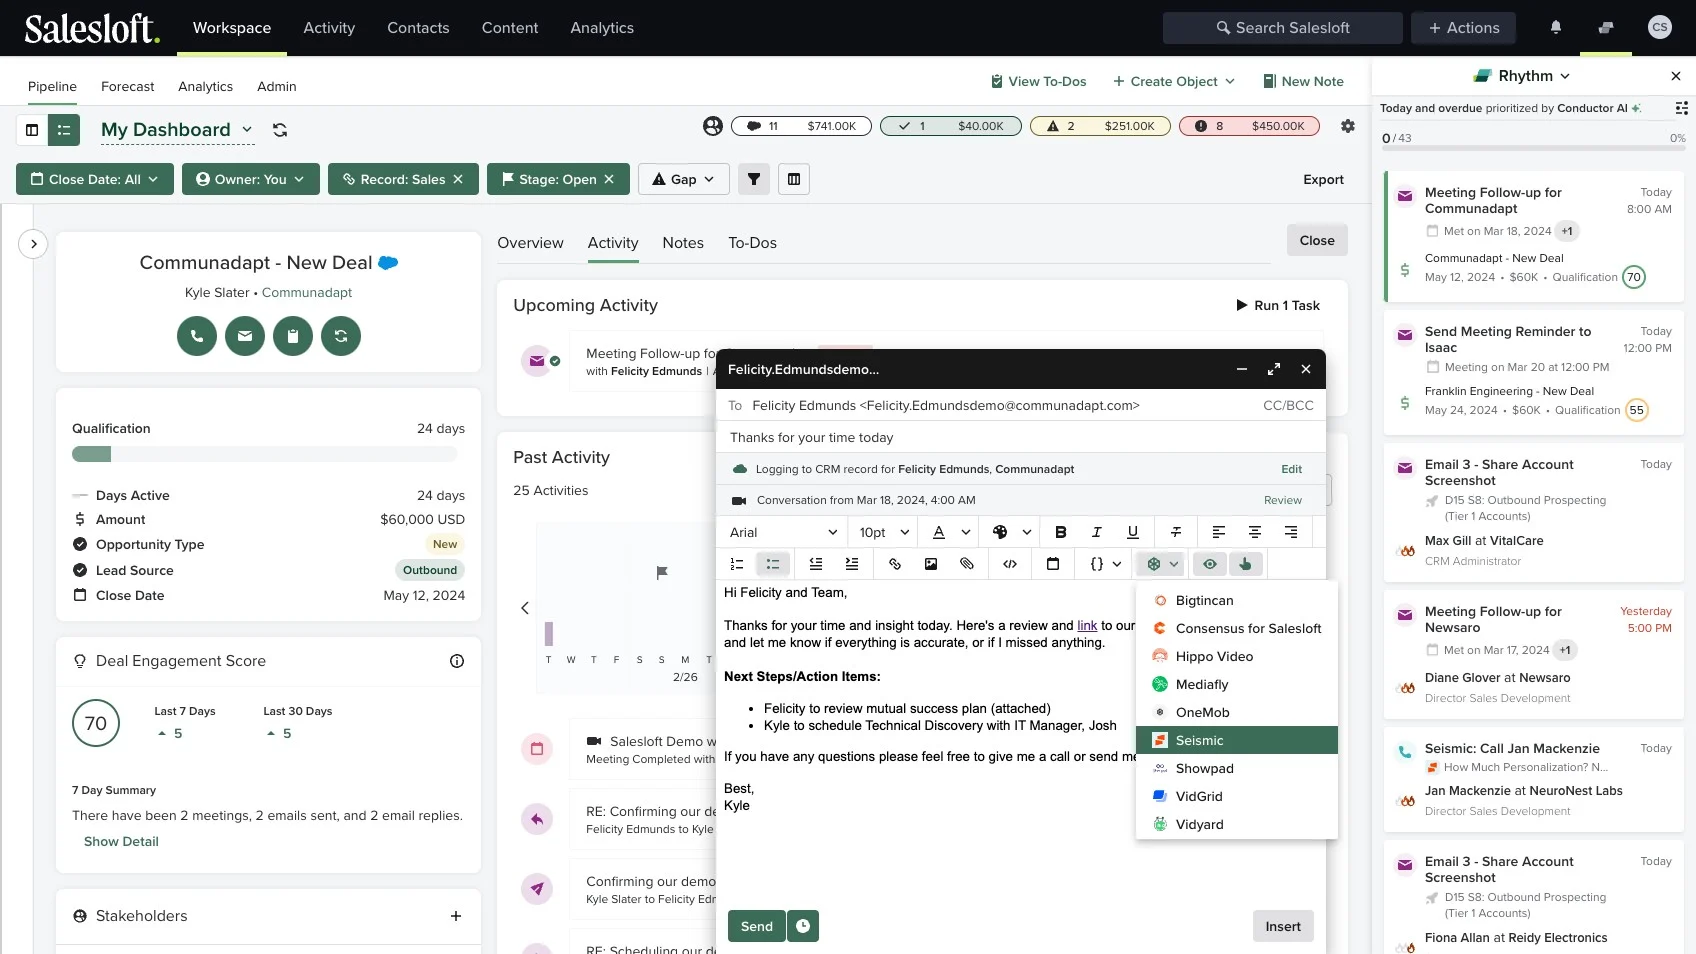Click the Qualification stage progress bar
The image size is (1696, 954).
tap(264, 455)
